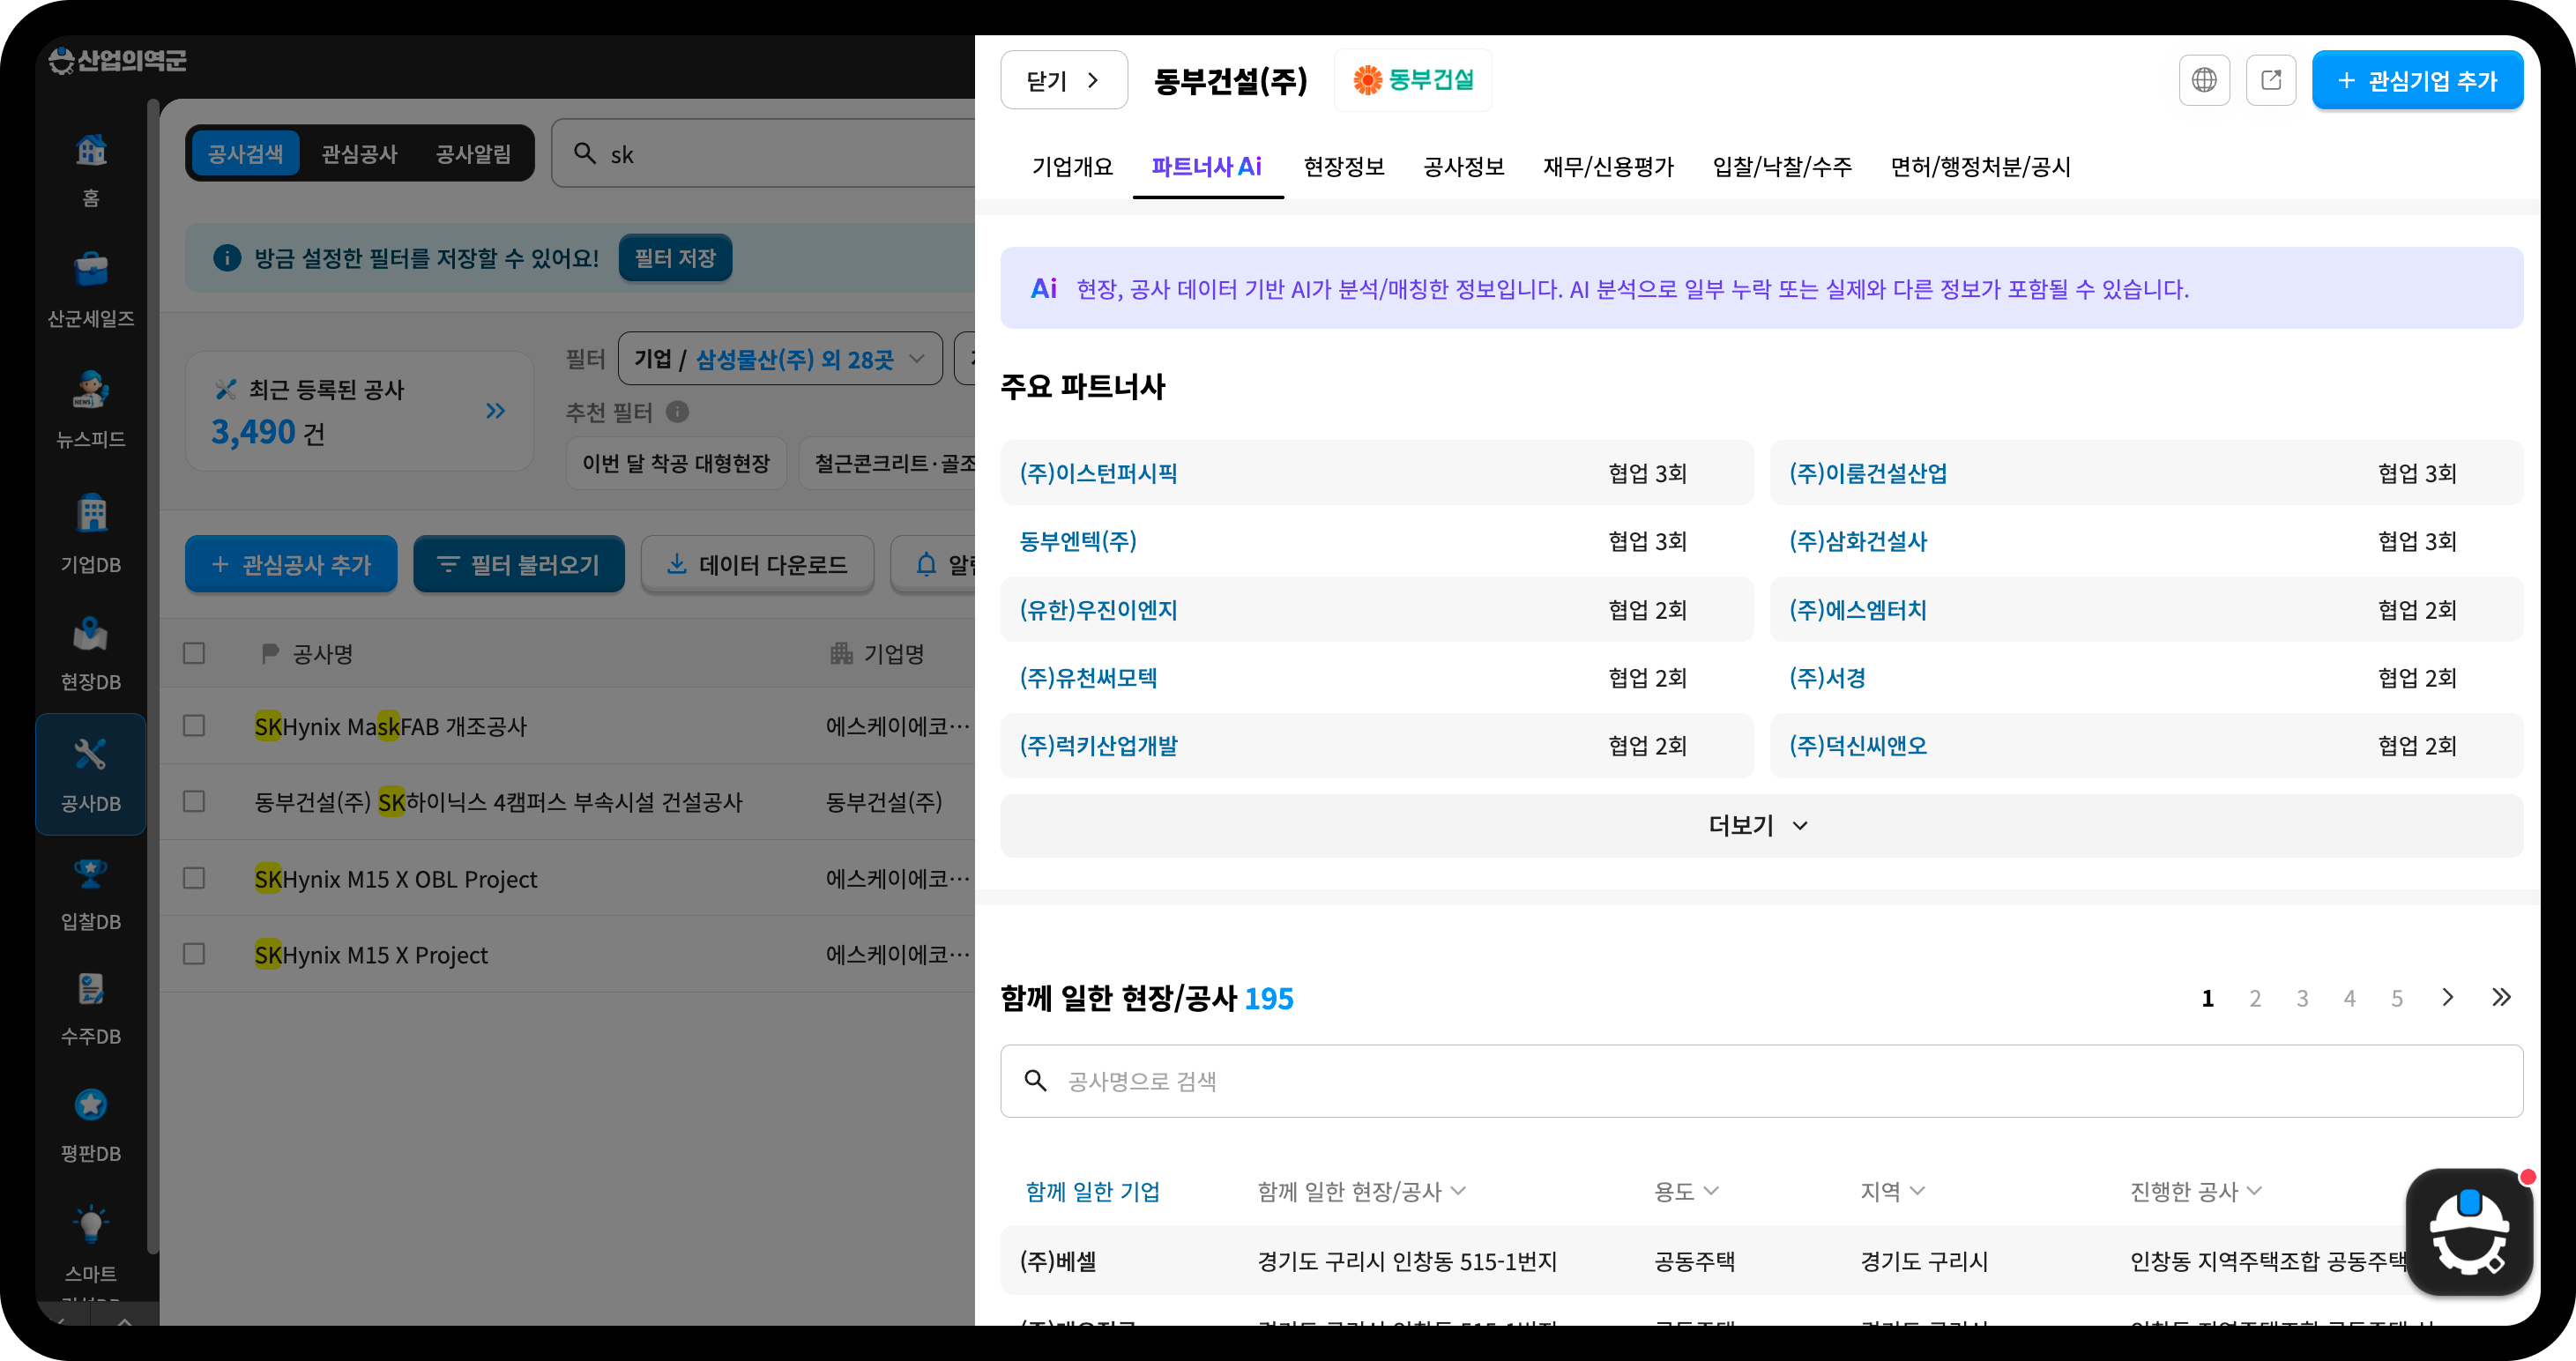
Task: Click 관심기업 추가 button
Action: [x=2417, y=80]
